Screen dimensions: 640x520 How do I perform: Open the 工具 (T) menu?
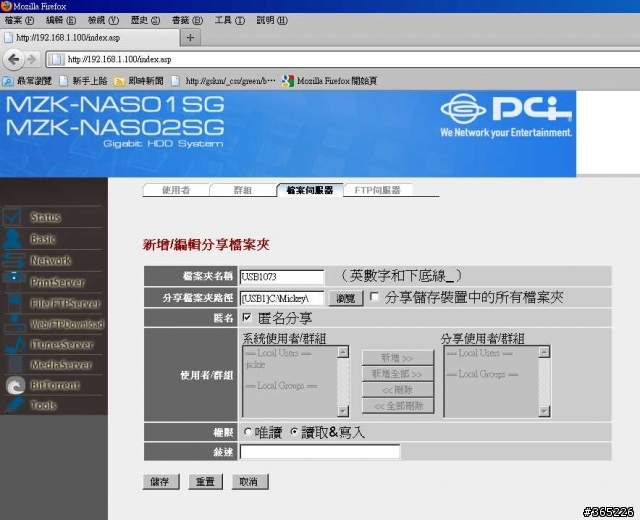coord(230,20)
